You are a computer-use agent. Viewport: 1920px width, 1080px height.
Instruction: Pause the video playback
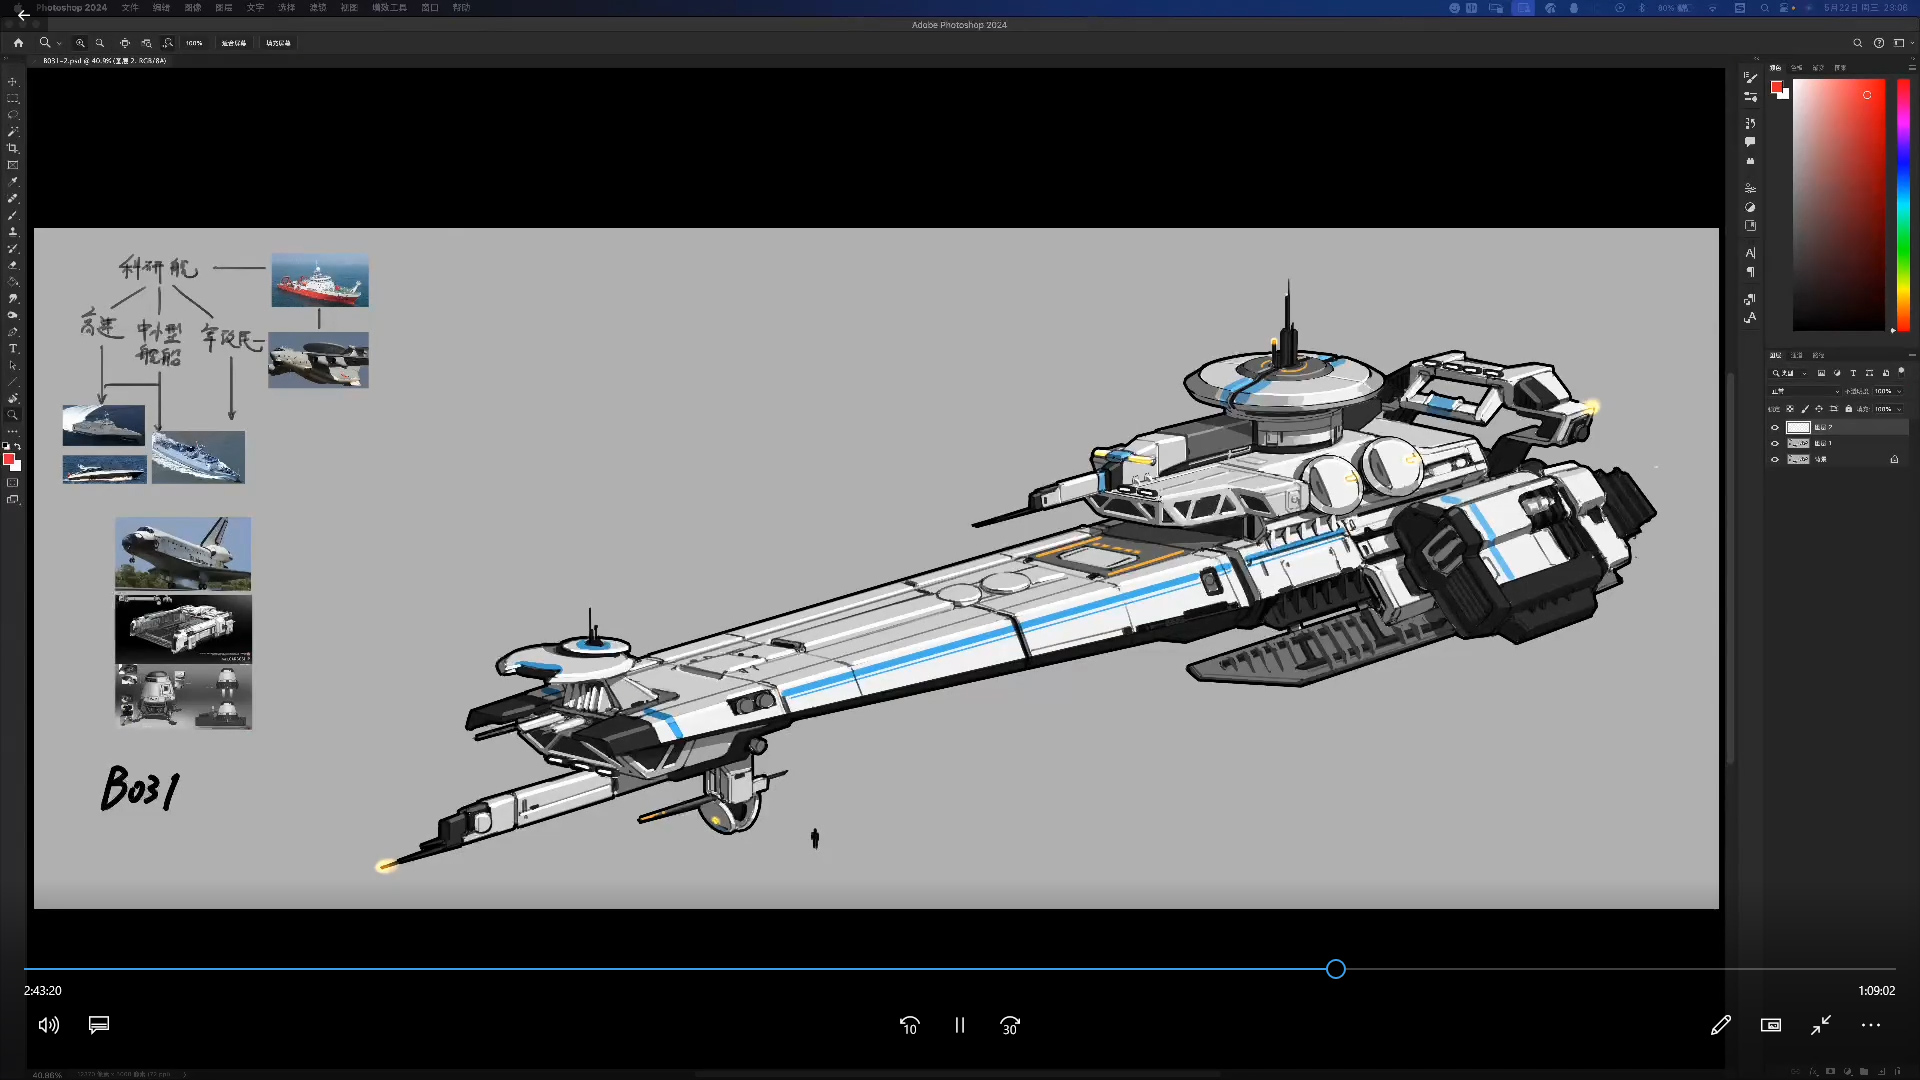959,1025
